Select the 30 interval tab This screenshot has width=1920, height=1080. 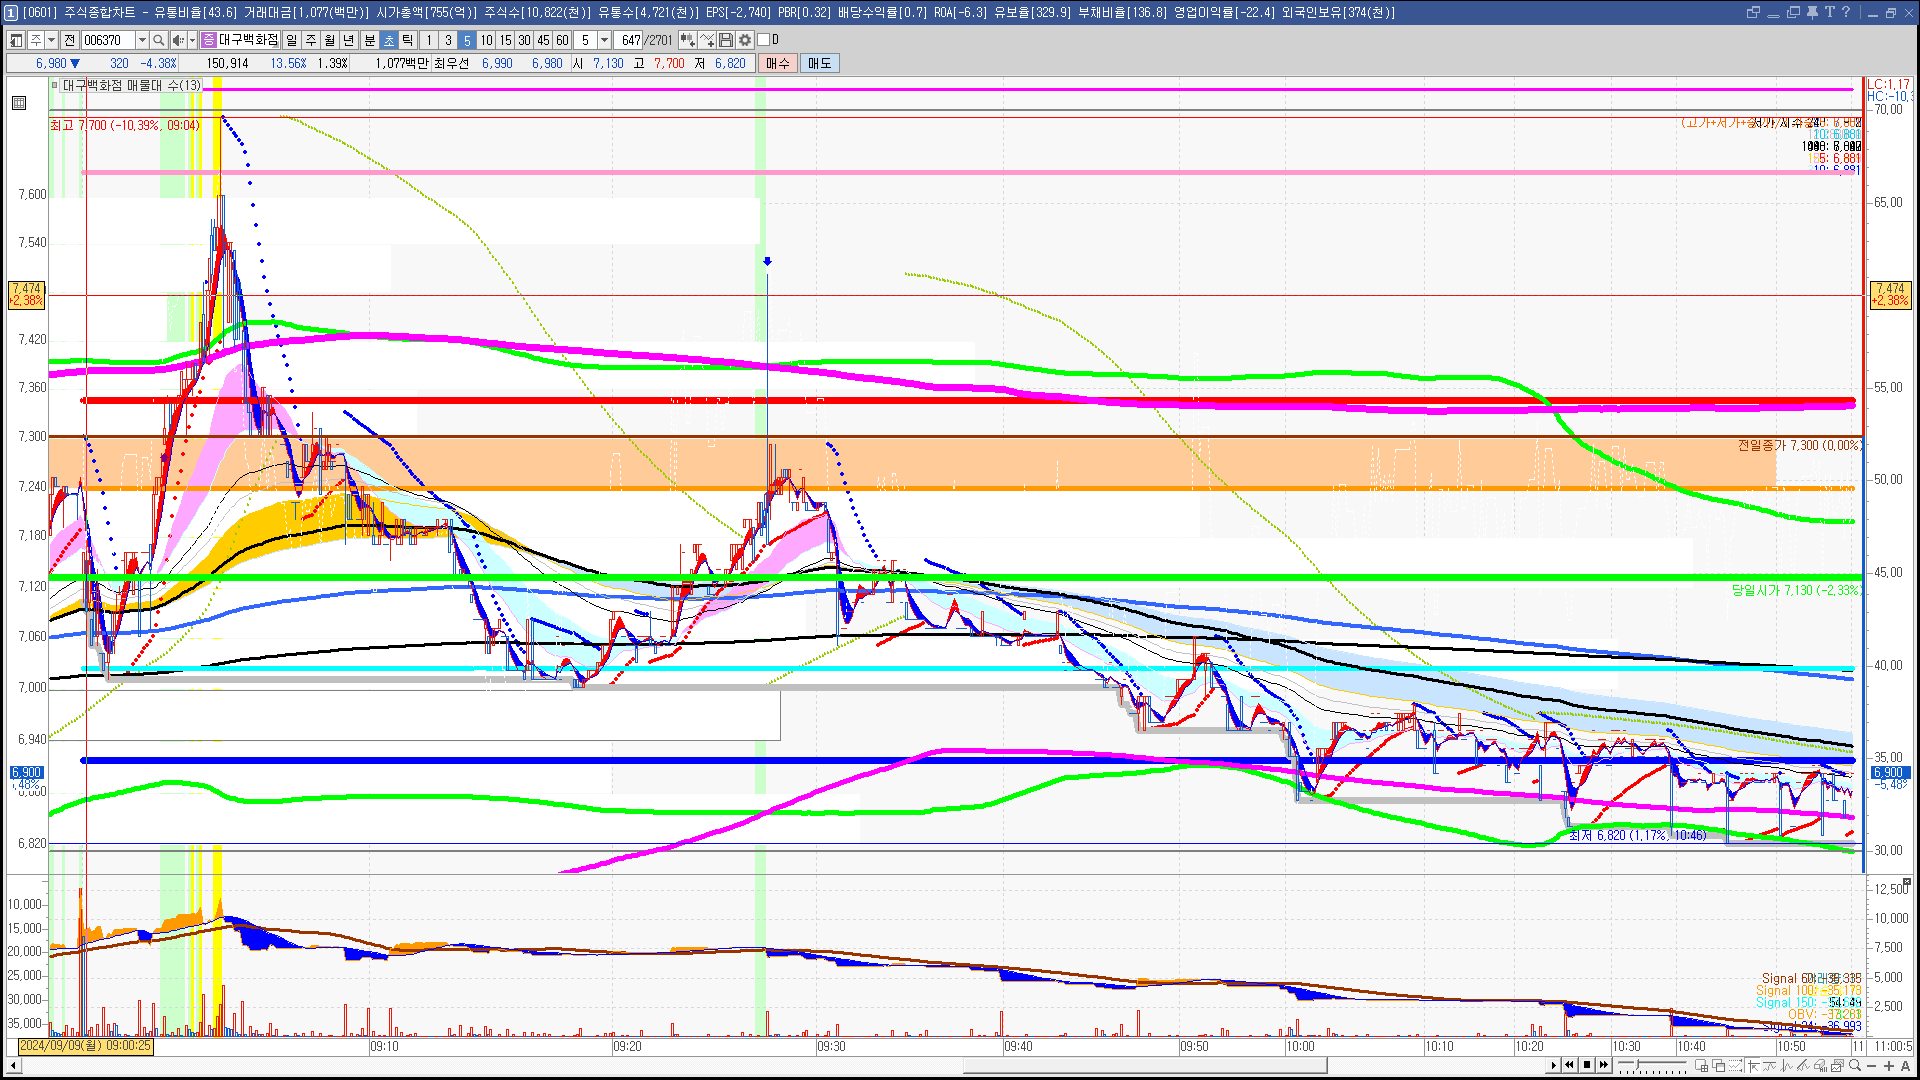point(524,40)
